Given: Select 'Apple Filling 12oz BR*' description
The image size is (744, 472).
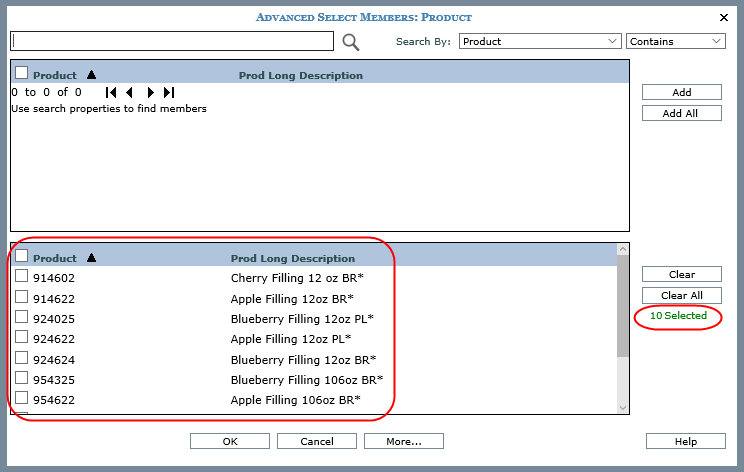Looking at the screenshot, I should tap(292, 299).
